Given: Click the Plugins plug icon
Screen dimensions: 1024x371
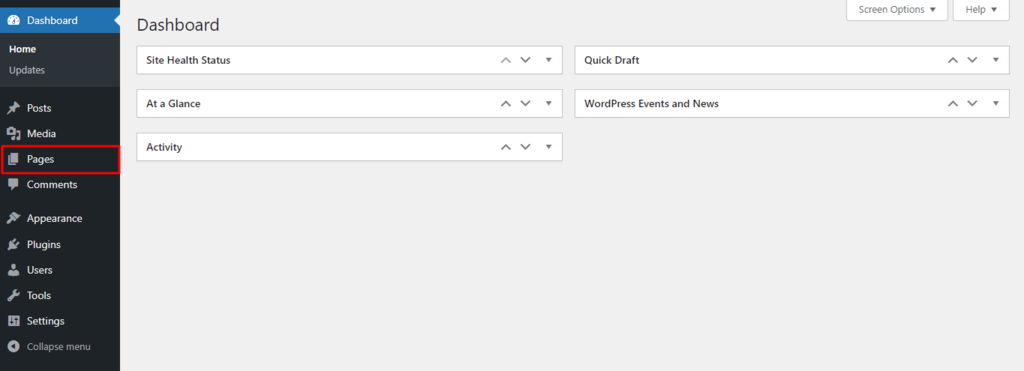Looking at the screenshot, I should pos(14,244).
